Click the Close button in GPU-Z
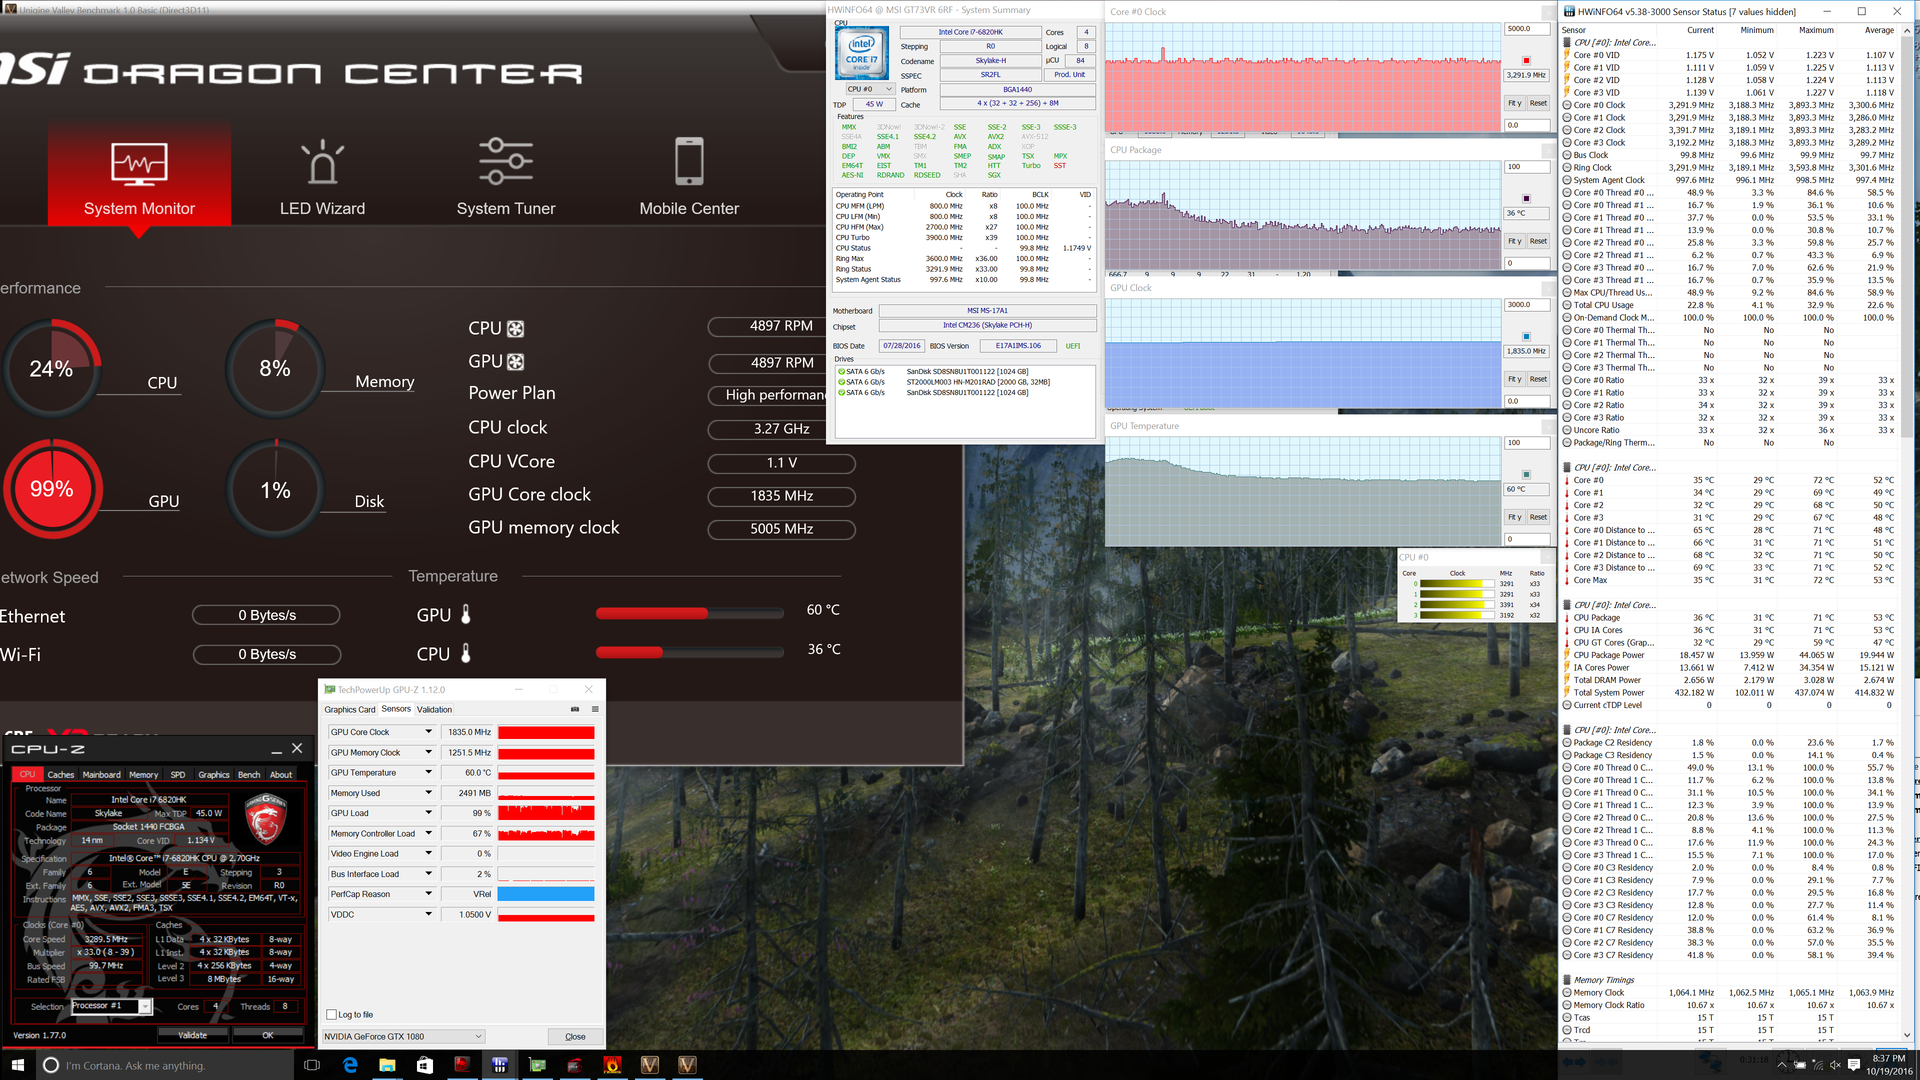Screen dimensions: 1920x1080 [575, 1036]
